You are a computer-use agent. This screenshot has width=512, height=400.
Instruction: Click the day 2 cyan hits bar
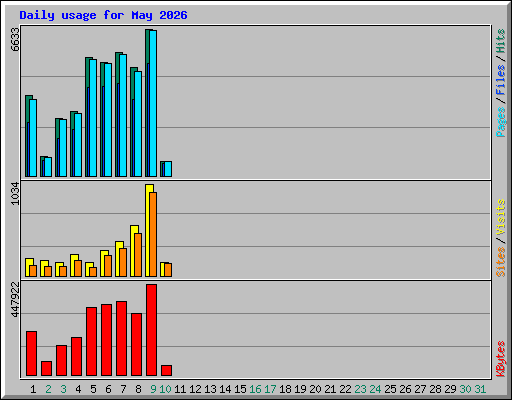[48, 167]
